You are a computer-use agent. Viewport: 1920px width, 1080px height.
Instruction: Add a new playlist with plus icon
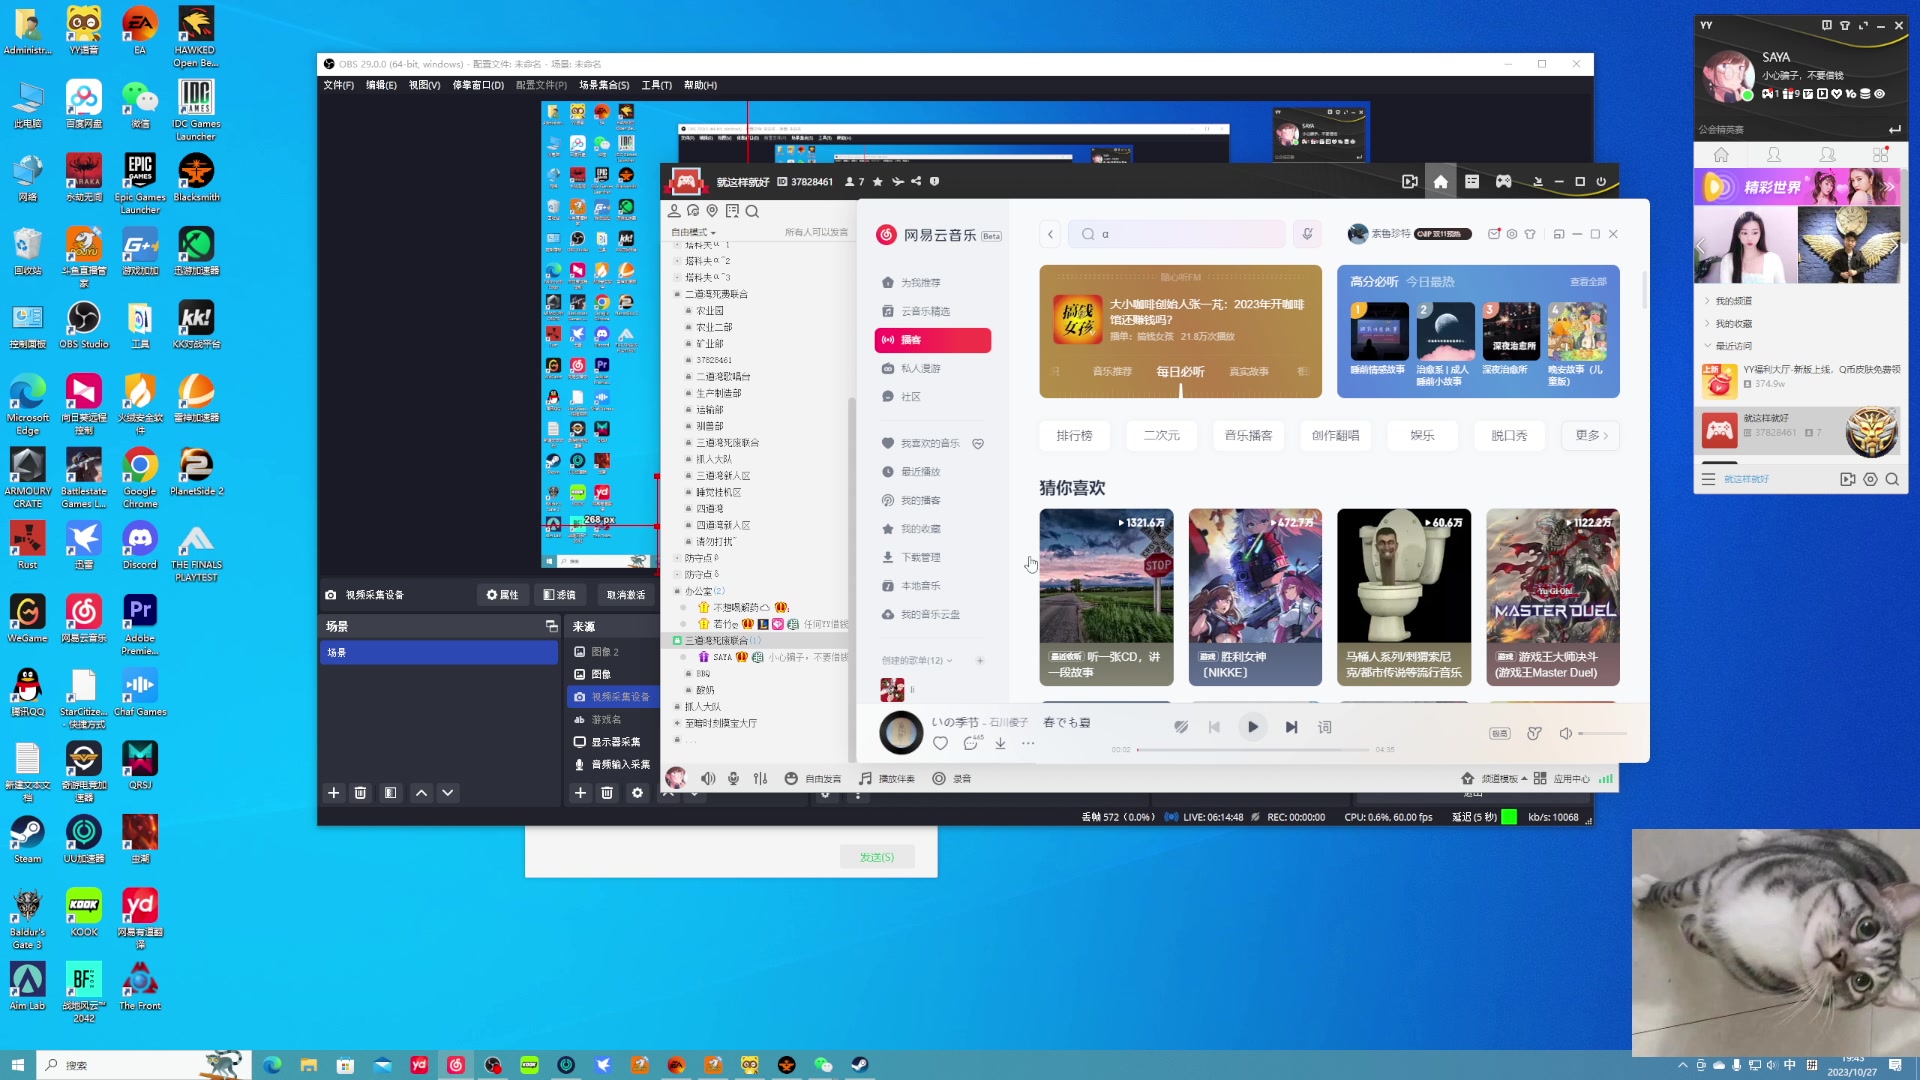click(x=980, y=660)
